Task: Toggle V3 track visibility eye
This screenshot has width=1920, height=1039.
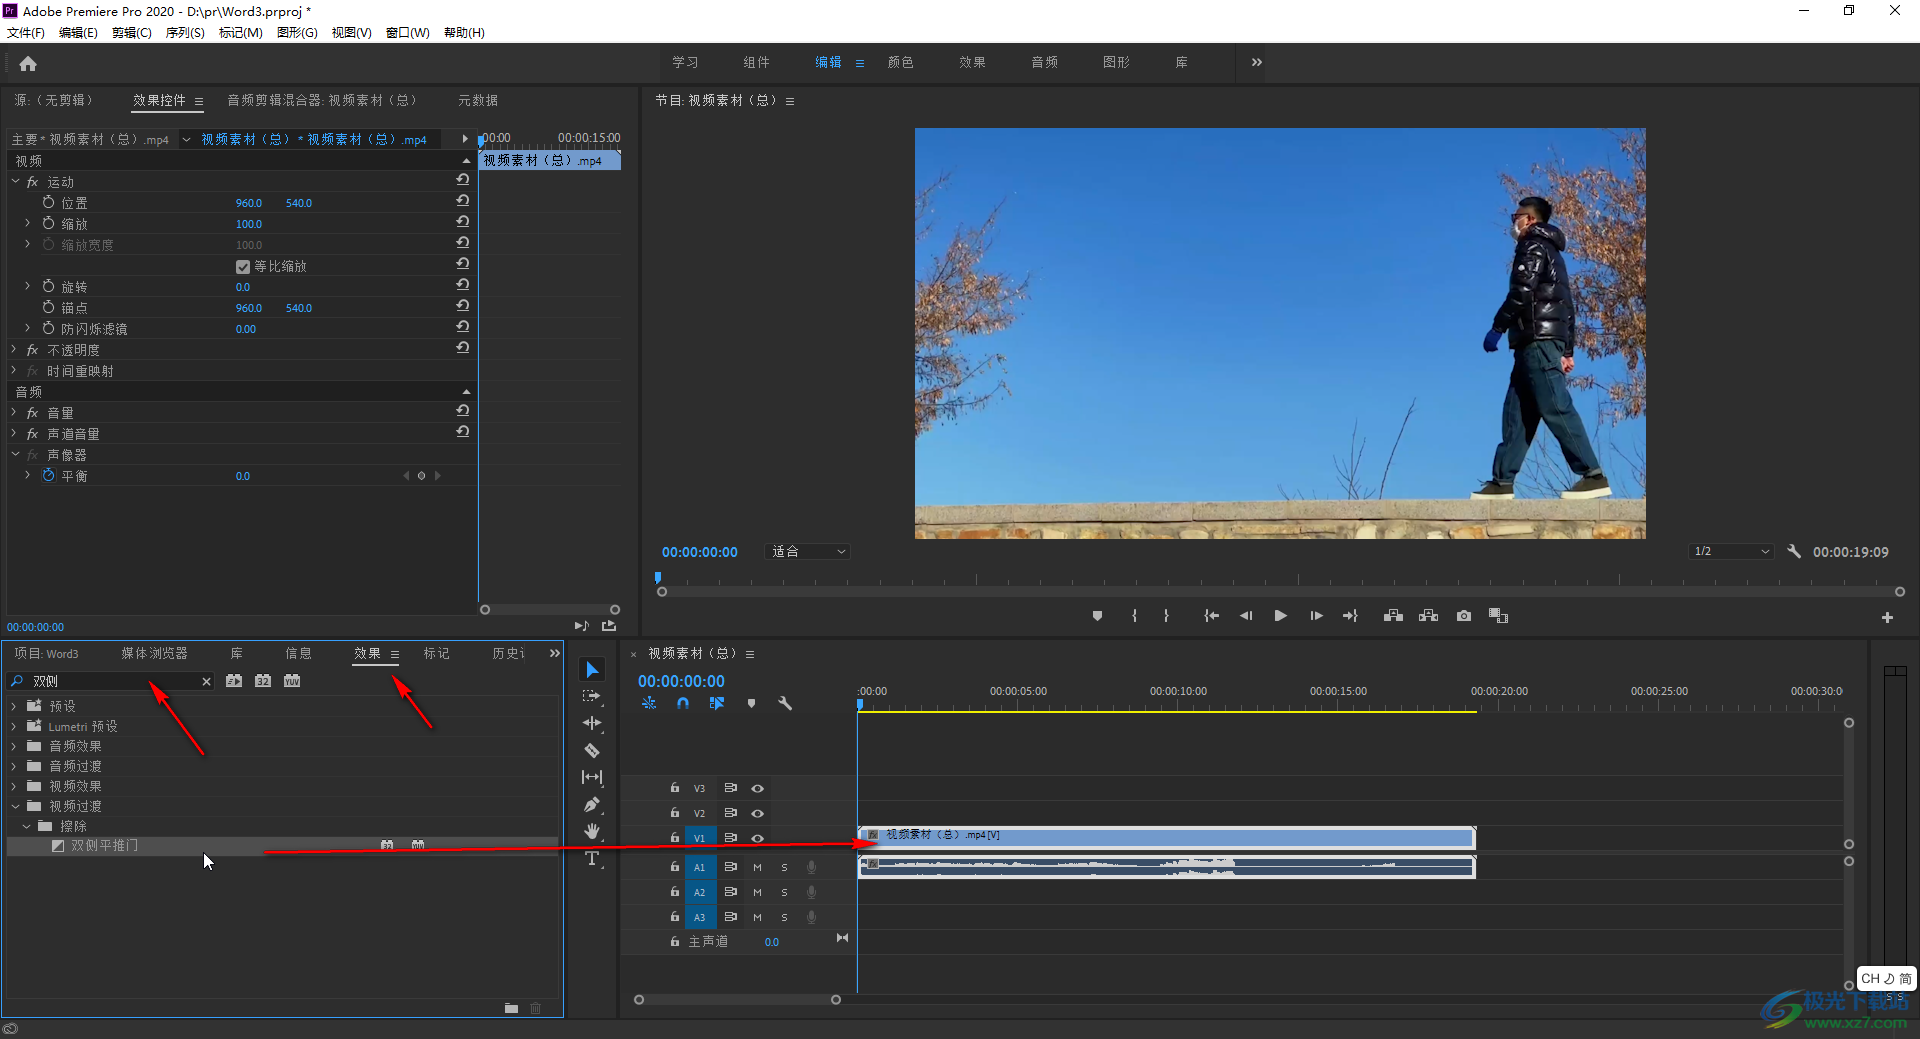Action: pyautogui.click(x=758, y=788)
